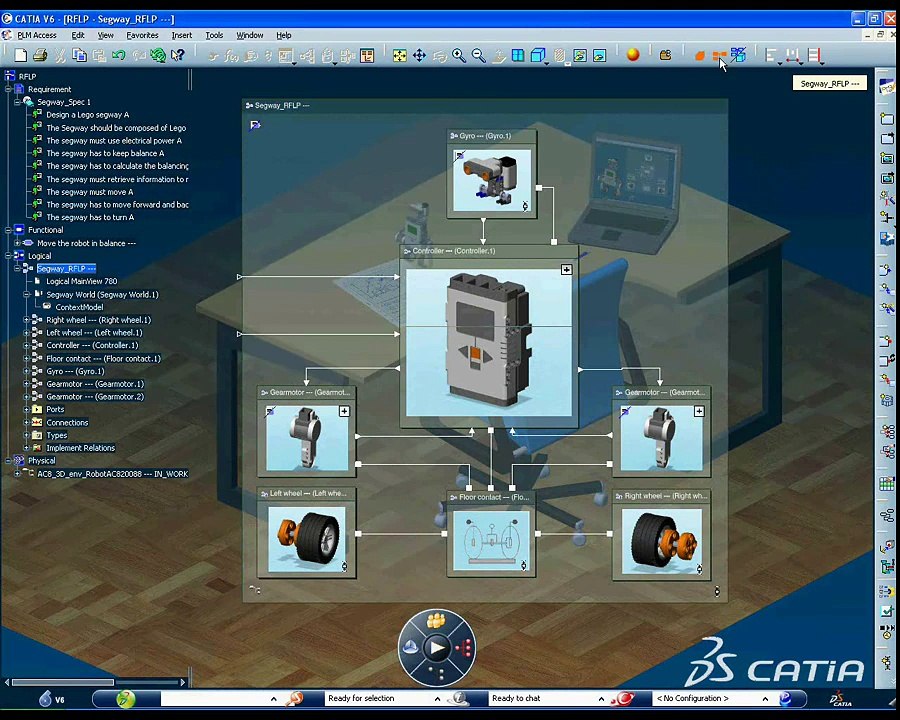Open the Ready to chat dropdown arrow
Image resolution: width=900 pixels, height=720 pixels.
point(601,699)
